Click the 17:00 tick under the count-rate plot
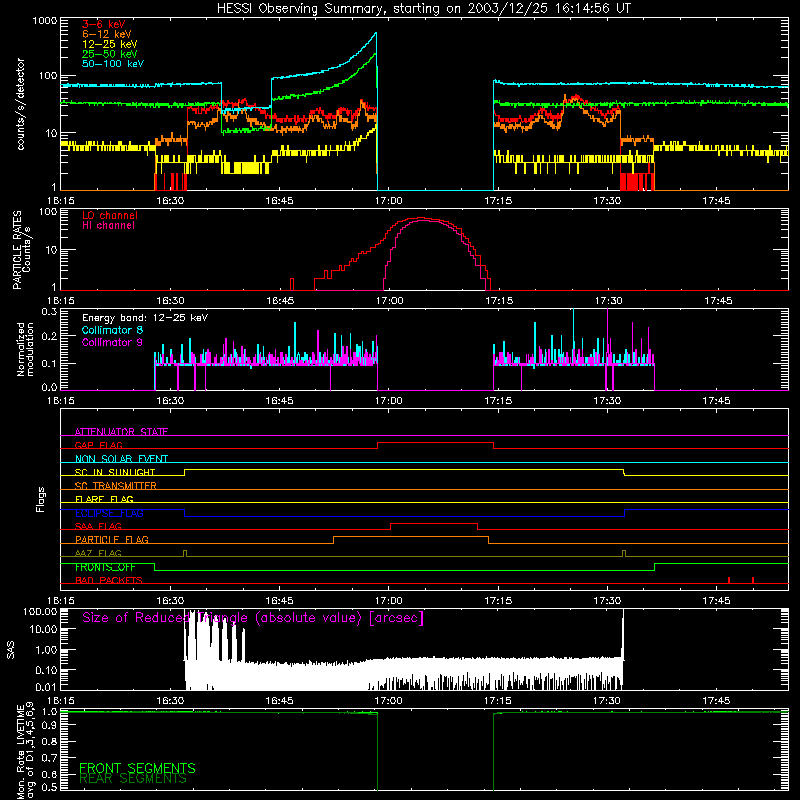The image size is (800, 800). (x=389, y=201)
